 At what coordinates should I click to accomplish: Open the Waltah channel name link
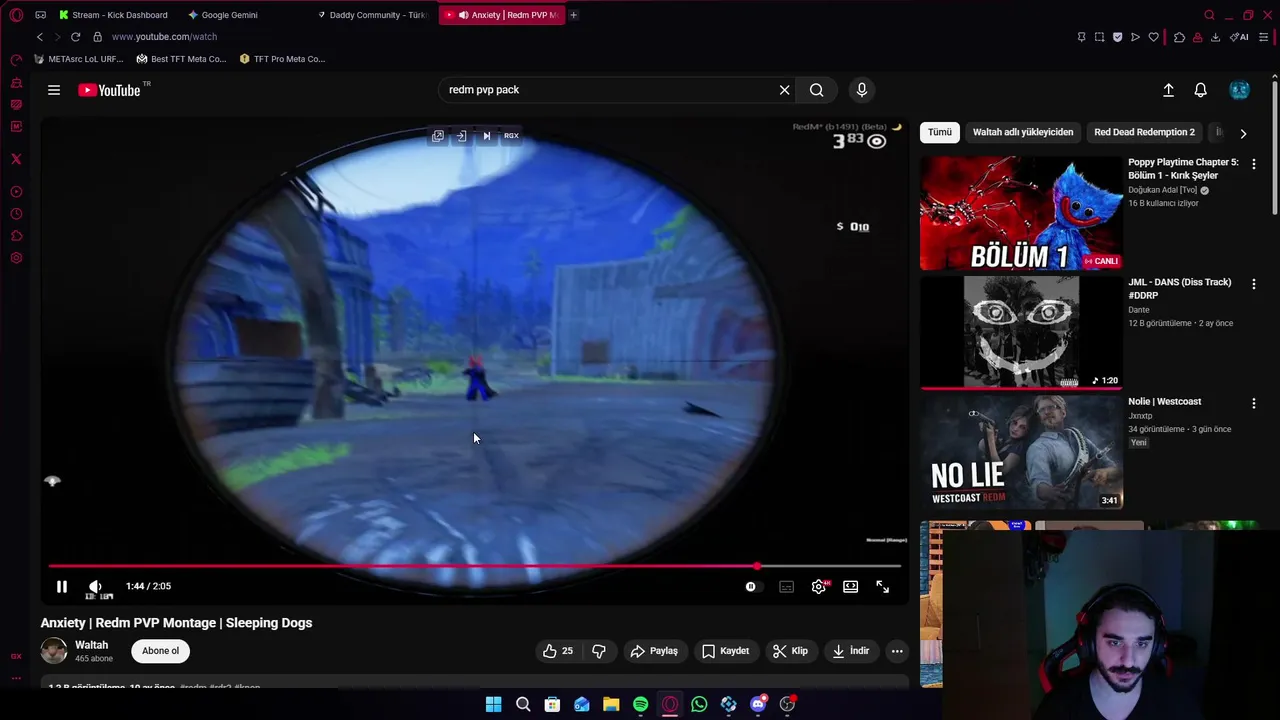point(91,645)
